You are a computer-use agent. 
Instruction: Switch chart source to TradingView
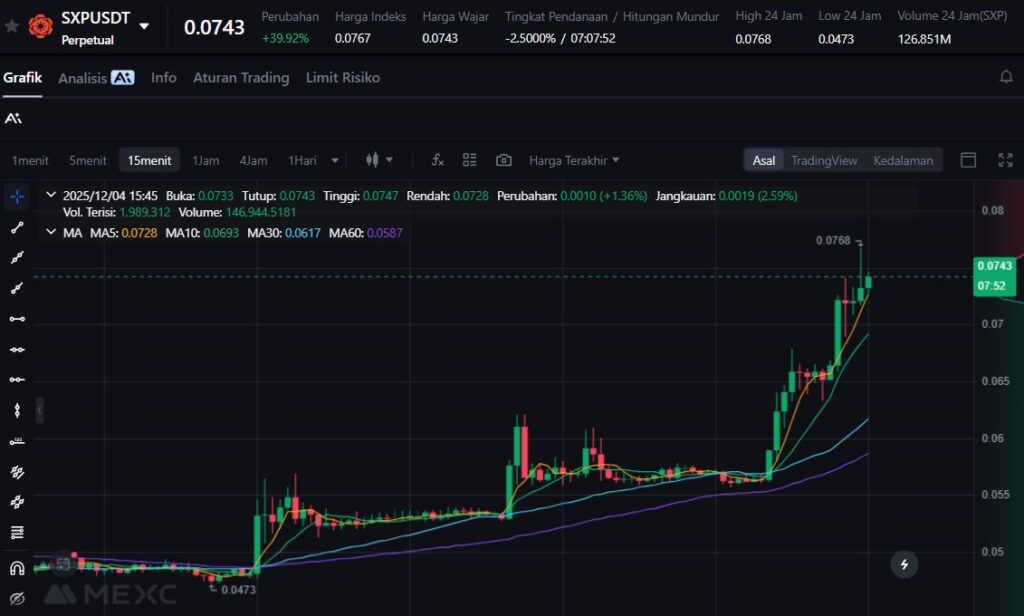tap(823, 160)
